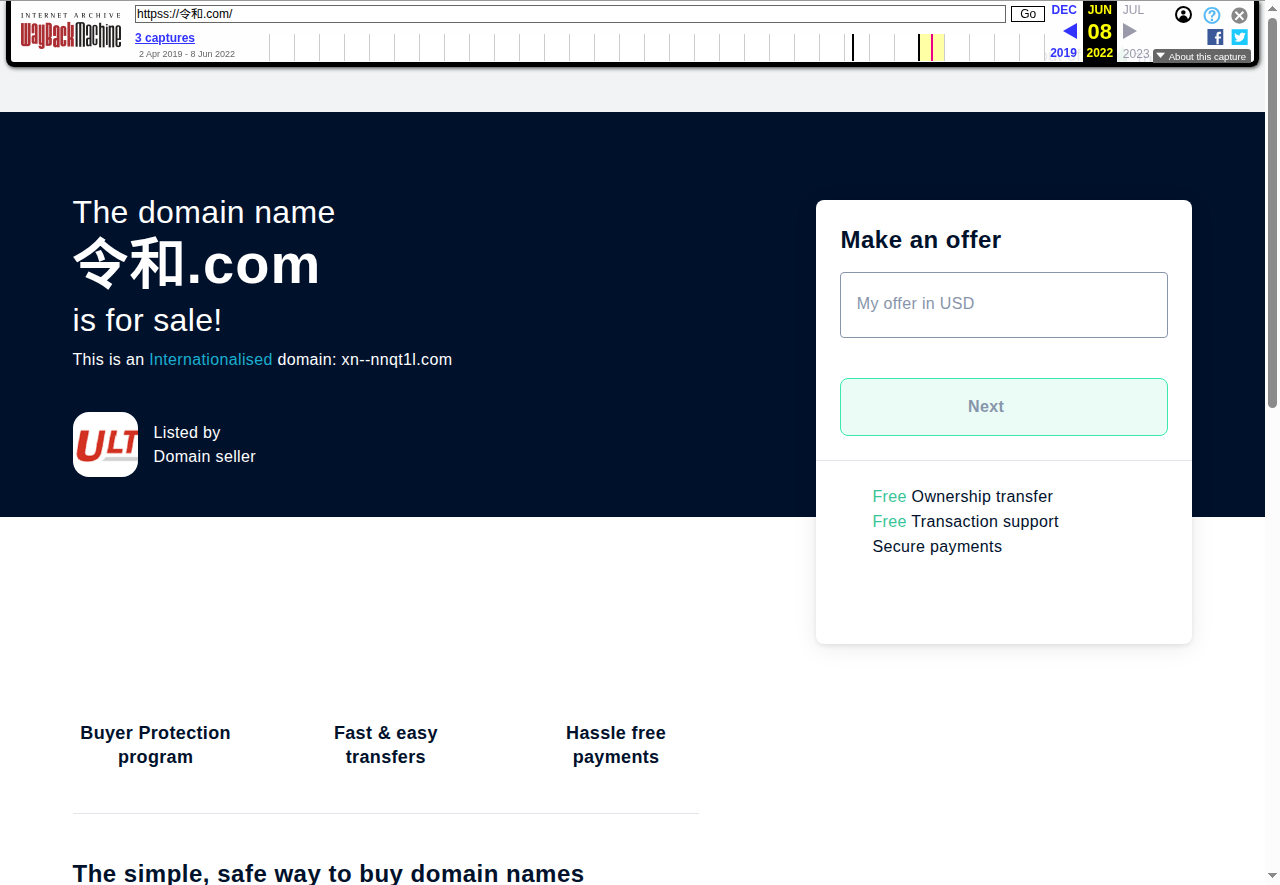
Task: Click the ULT seller logo
Action: tap(105, 444)
